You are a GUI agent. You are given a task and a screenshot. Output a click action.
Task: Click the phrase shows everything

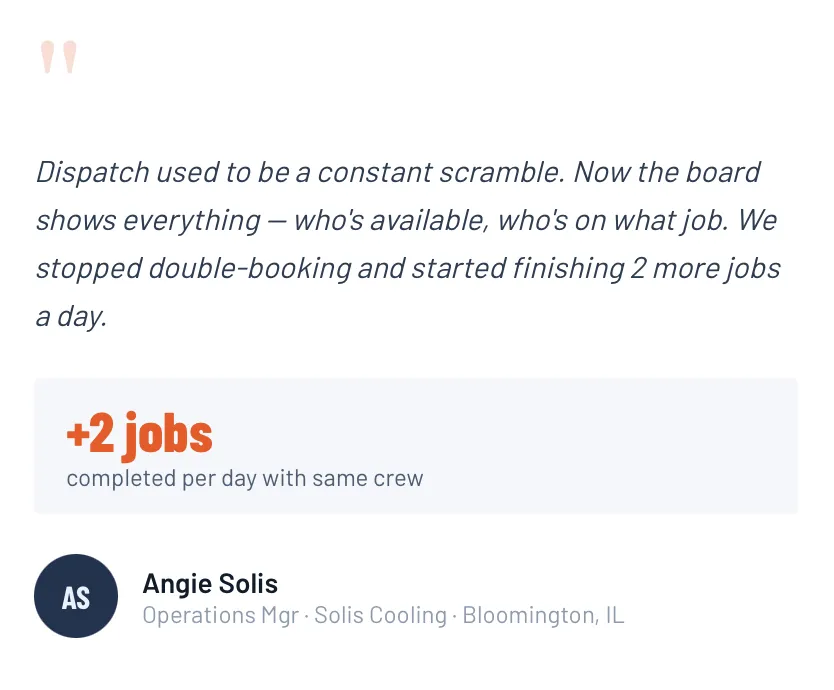point(149,220)
